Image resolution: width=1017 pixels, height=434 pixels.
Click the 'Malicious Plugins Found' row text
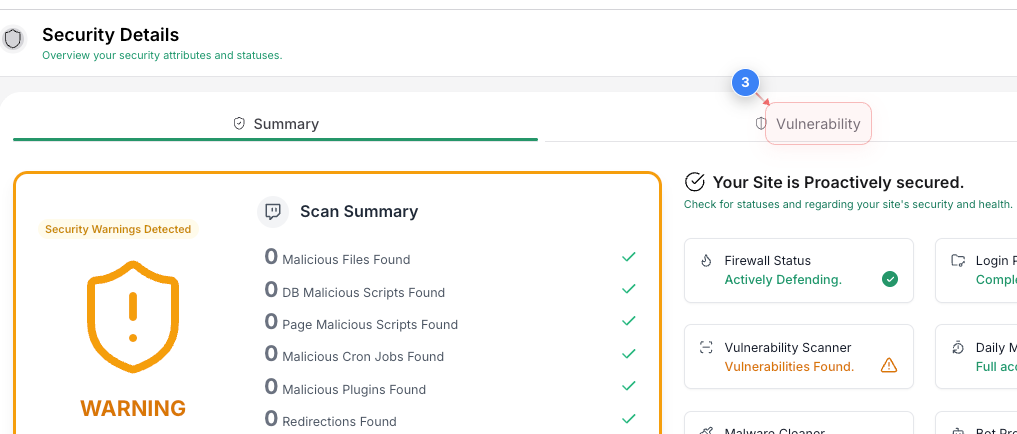[354, 390]
